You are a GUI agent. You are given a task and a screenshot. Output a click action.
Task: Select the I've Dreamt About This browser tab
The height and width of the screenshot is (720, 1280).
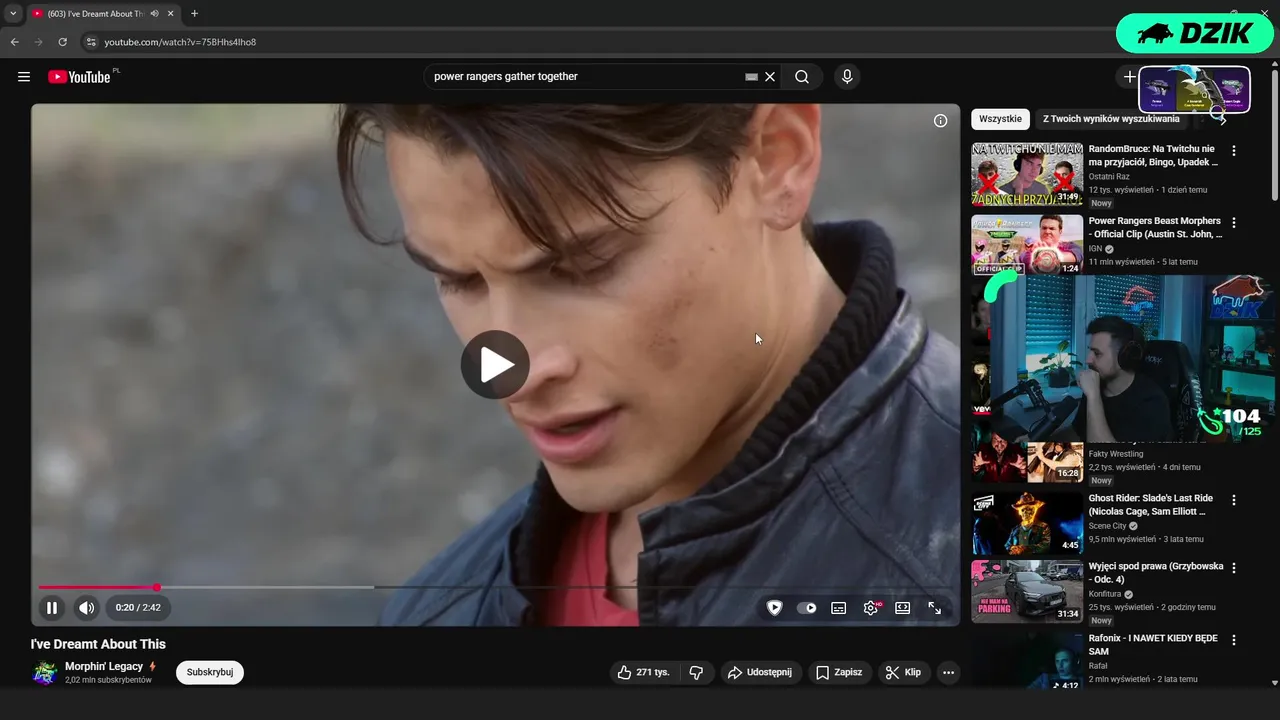(95, 14)
